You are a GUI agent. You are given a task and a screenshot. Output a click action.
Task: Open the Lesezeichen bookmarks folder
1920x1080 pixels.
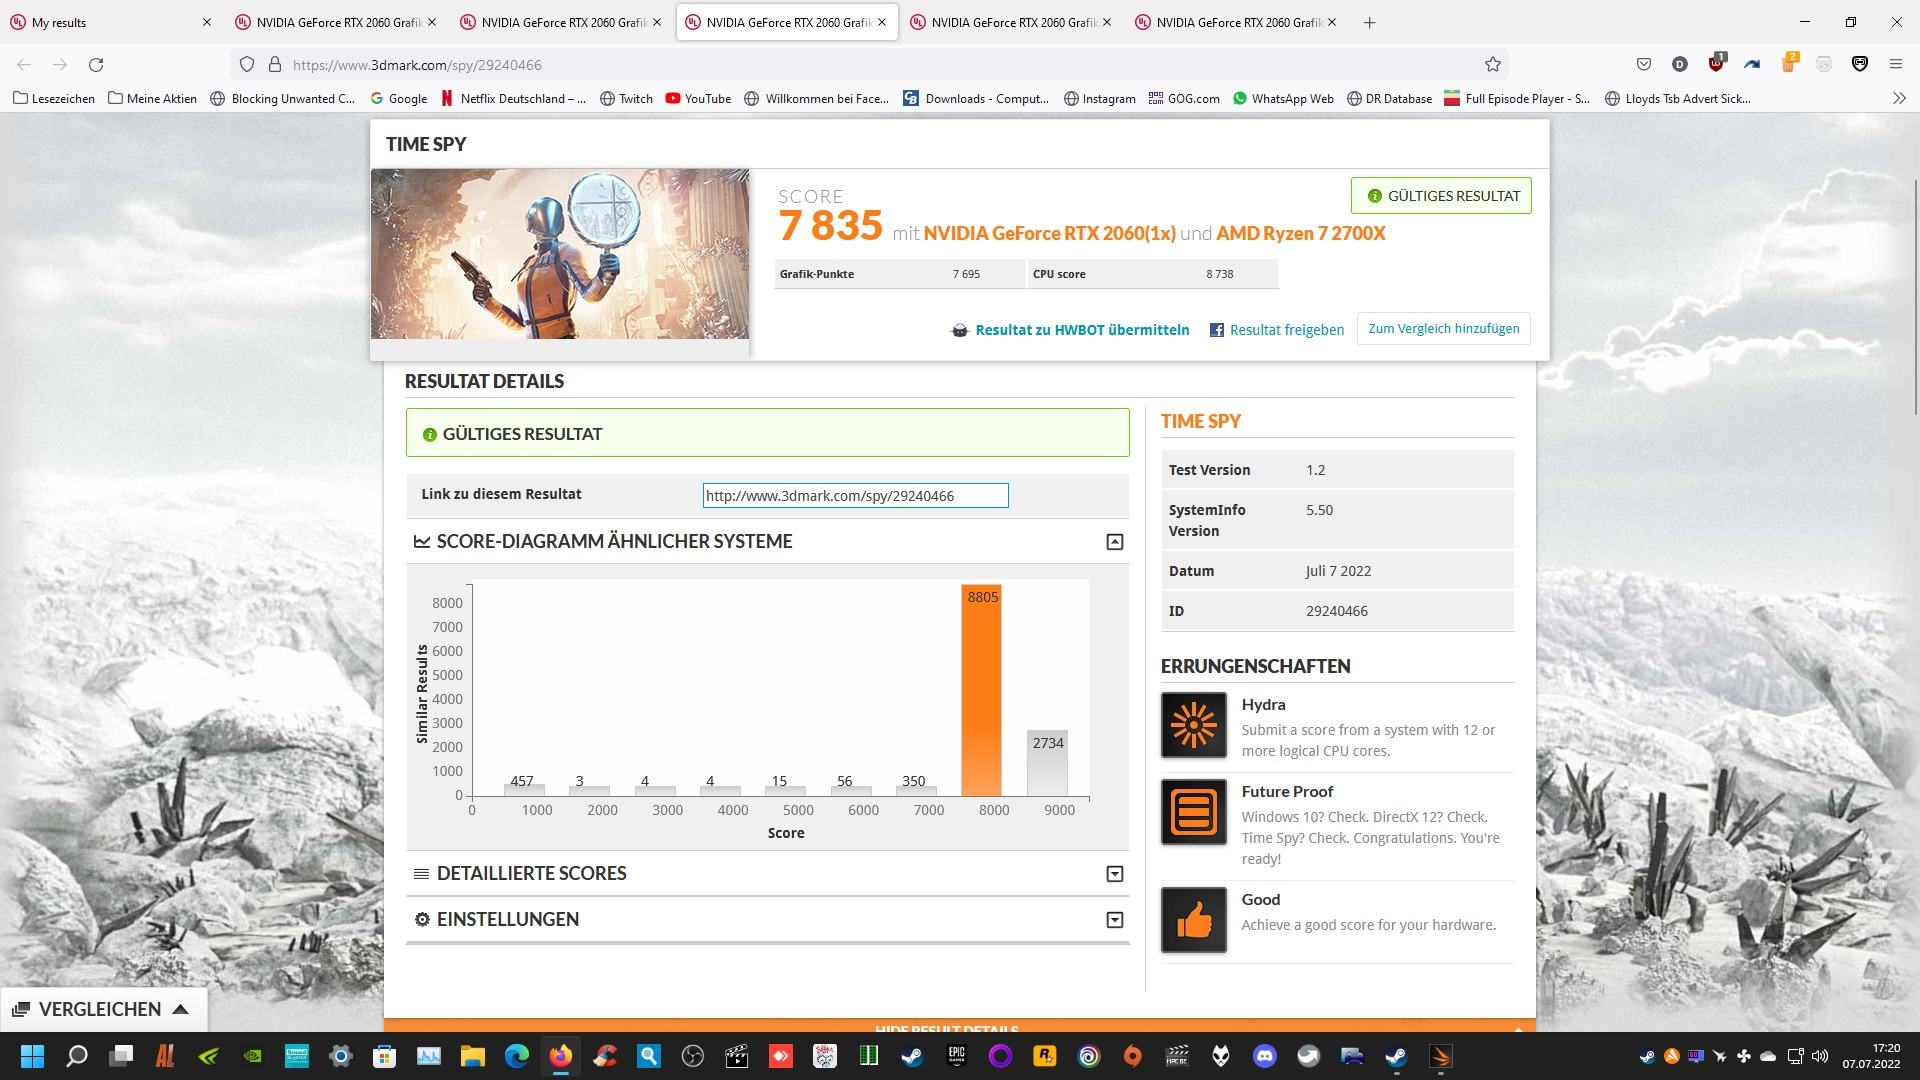[x=54, y=98]
